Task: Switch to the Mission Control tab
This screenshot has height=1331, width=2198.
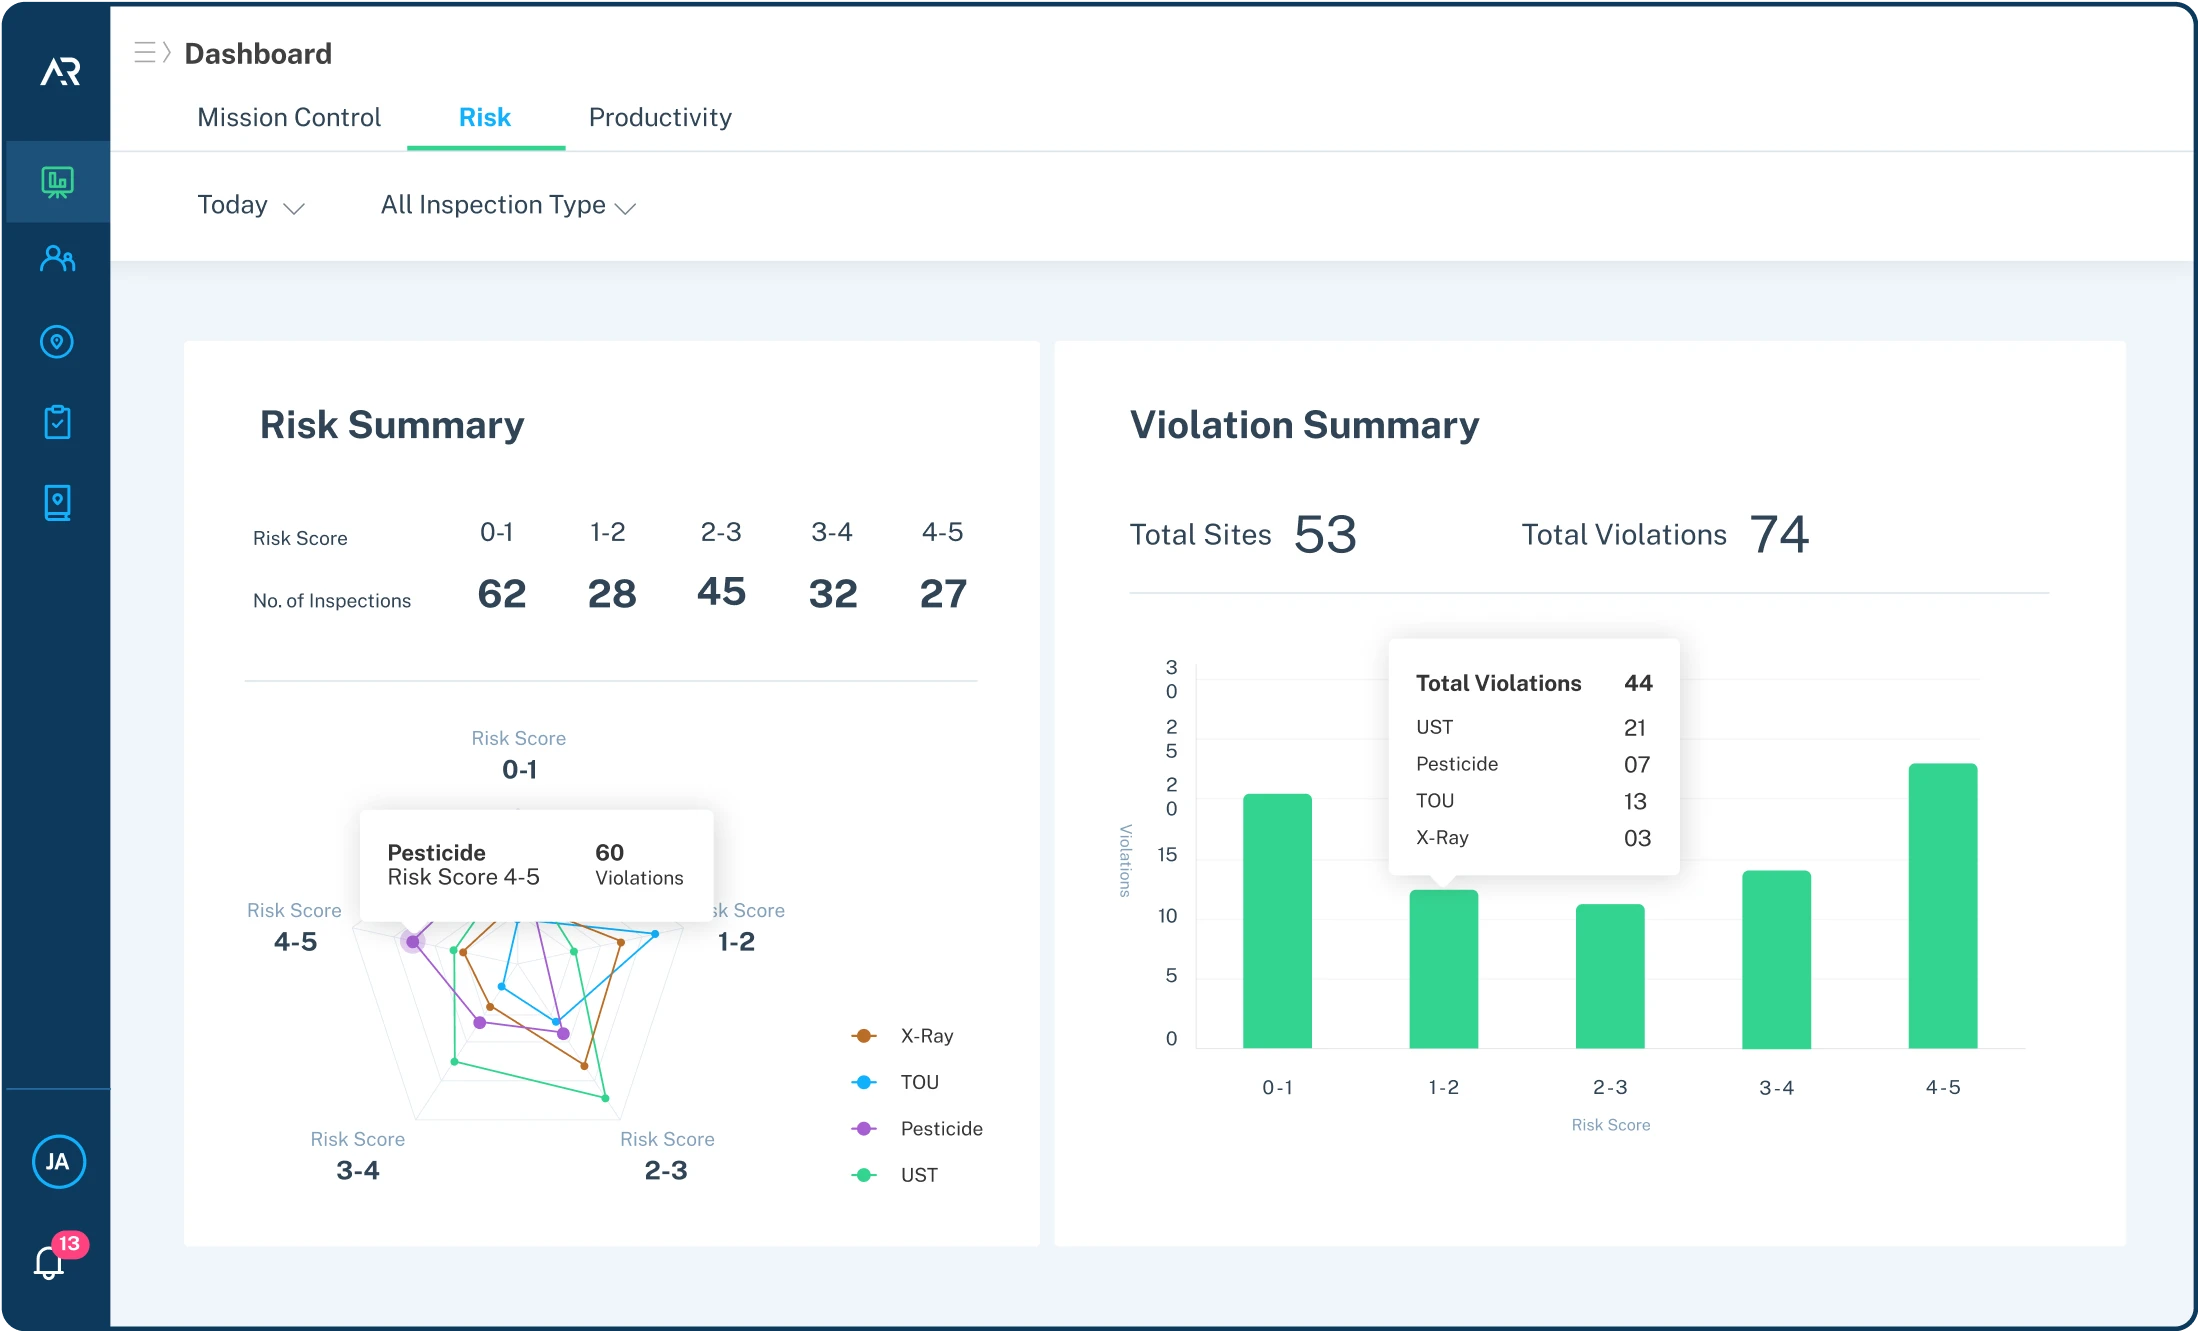Action: click(x=287, y=116)
